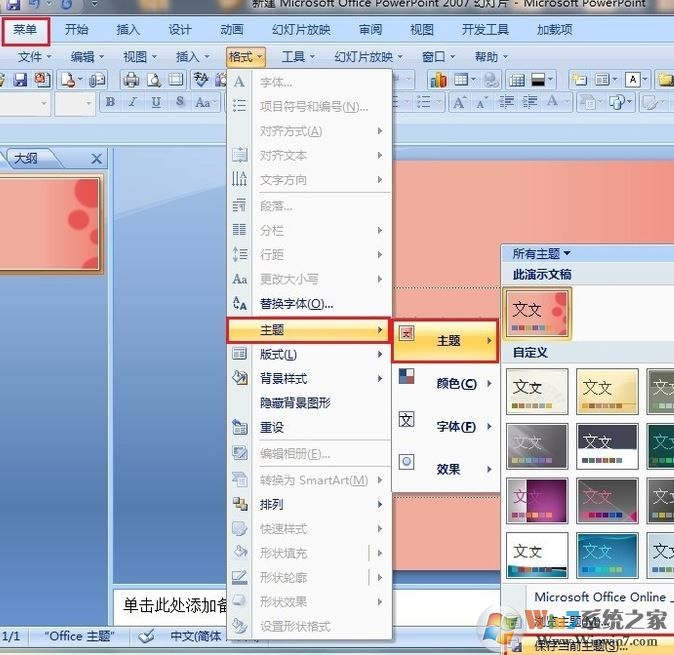
Task: Click the Microsoft Office Online link
Action: pos(600,597)
